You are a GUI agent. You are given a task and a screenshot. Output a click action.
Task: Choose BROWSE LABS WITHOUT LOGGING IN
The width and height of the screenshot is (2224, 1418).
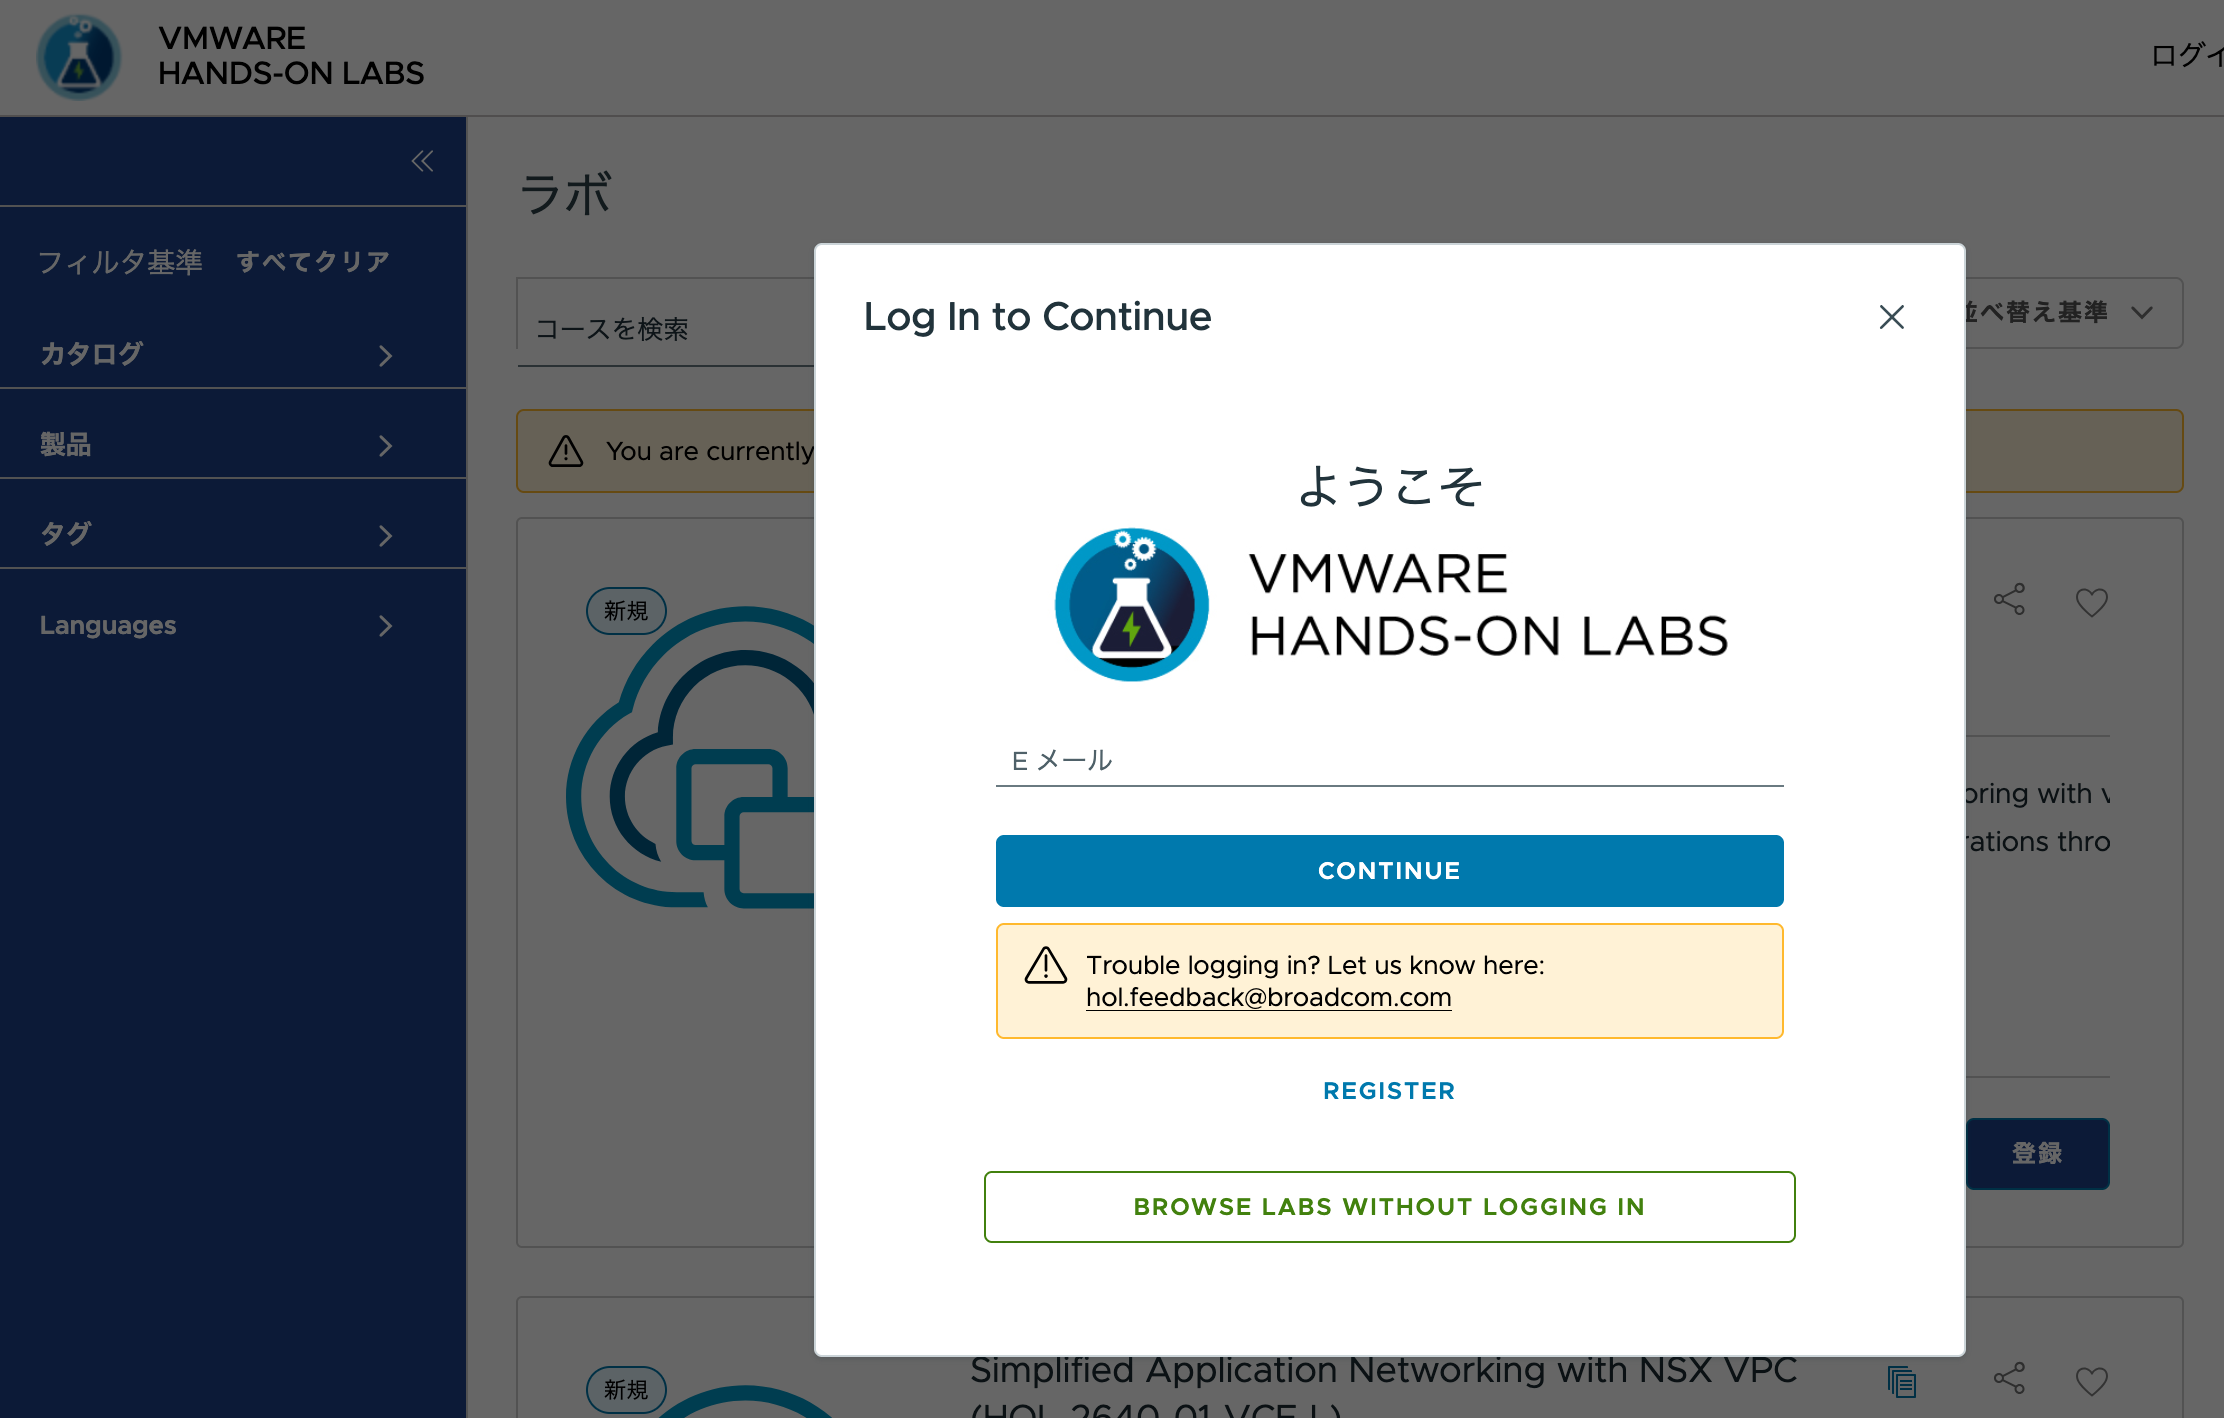click(x=1388, y=1207)
